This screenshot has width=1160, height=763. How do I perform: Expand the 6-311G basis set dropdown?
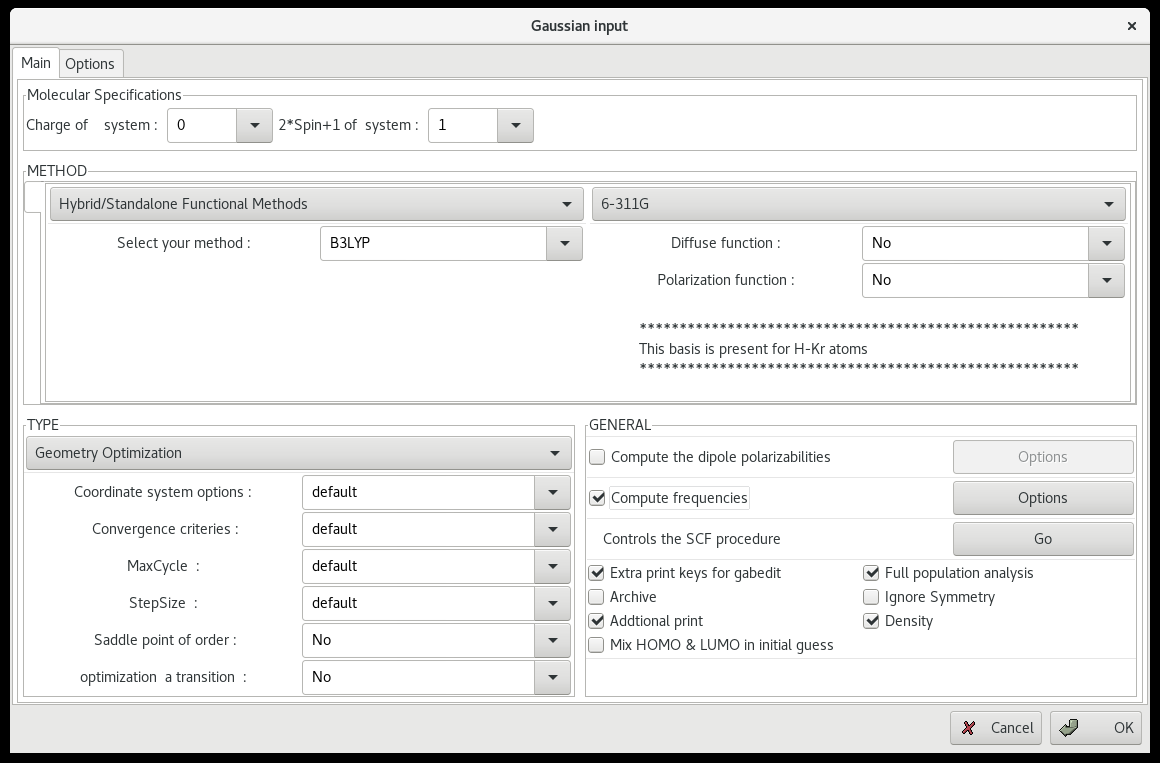858,204
